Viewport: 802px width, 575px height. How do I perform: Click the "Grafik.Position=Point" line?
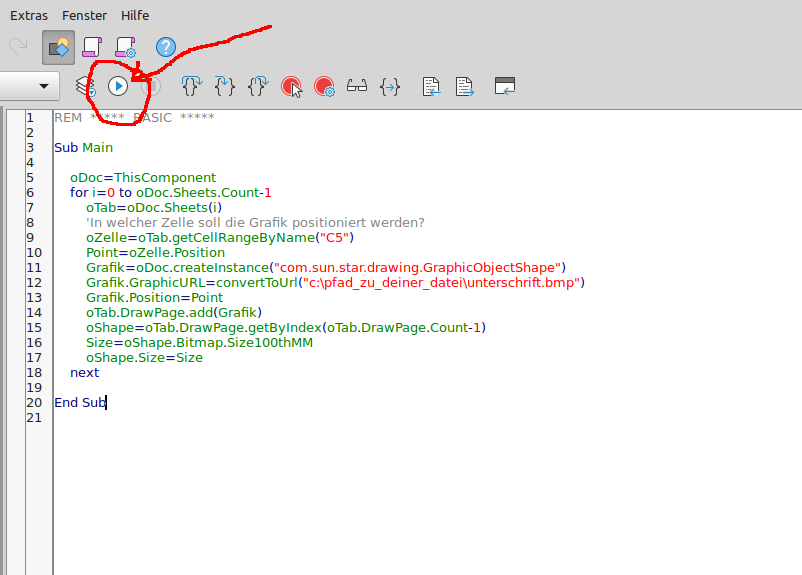154,297
